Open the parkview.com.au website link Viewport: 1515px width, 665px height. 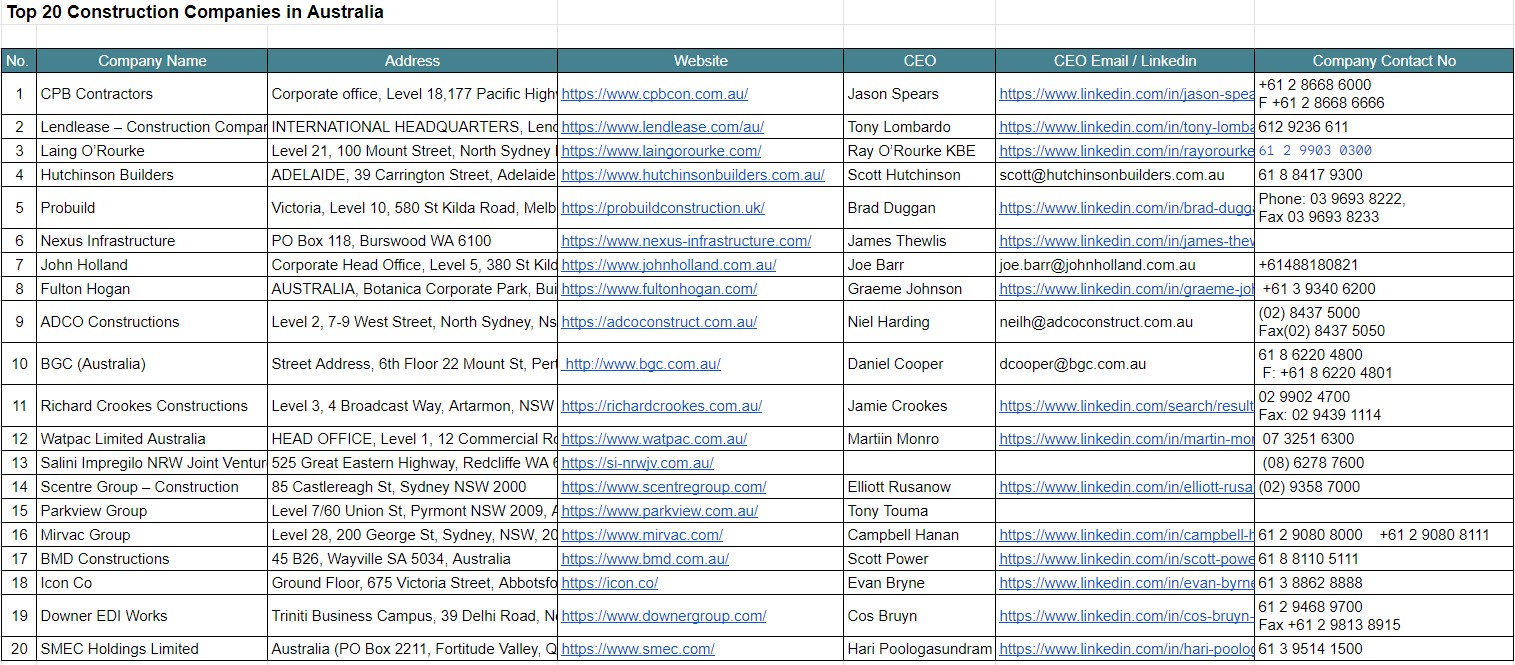[x=659, y=511]
